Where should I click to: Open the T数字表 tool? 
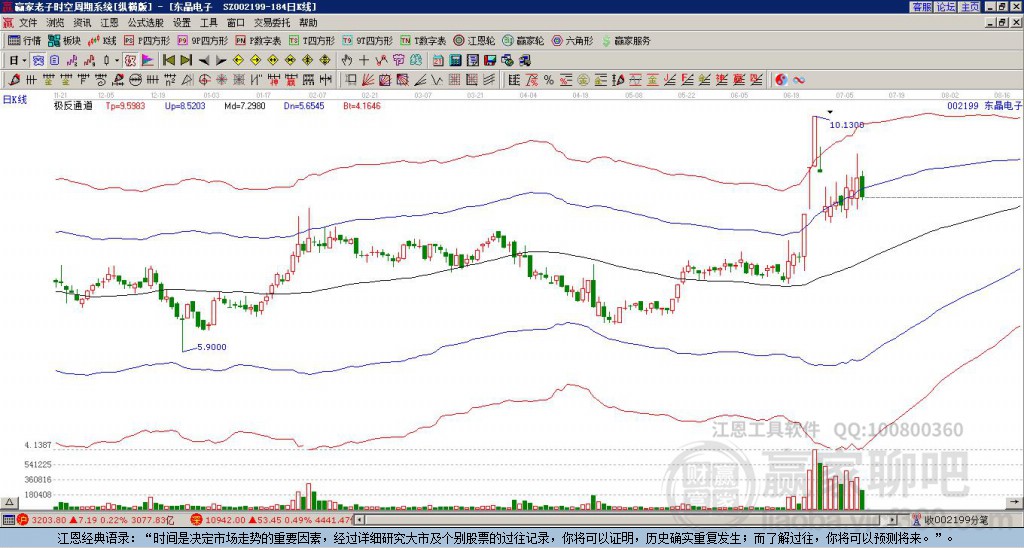click(x=423, y=40)
